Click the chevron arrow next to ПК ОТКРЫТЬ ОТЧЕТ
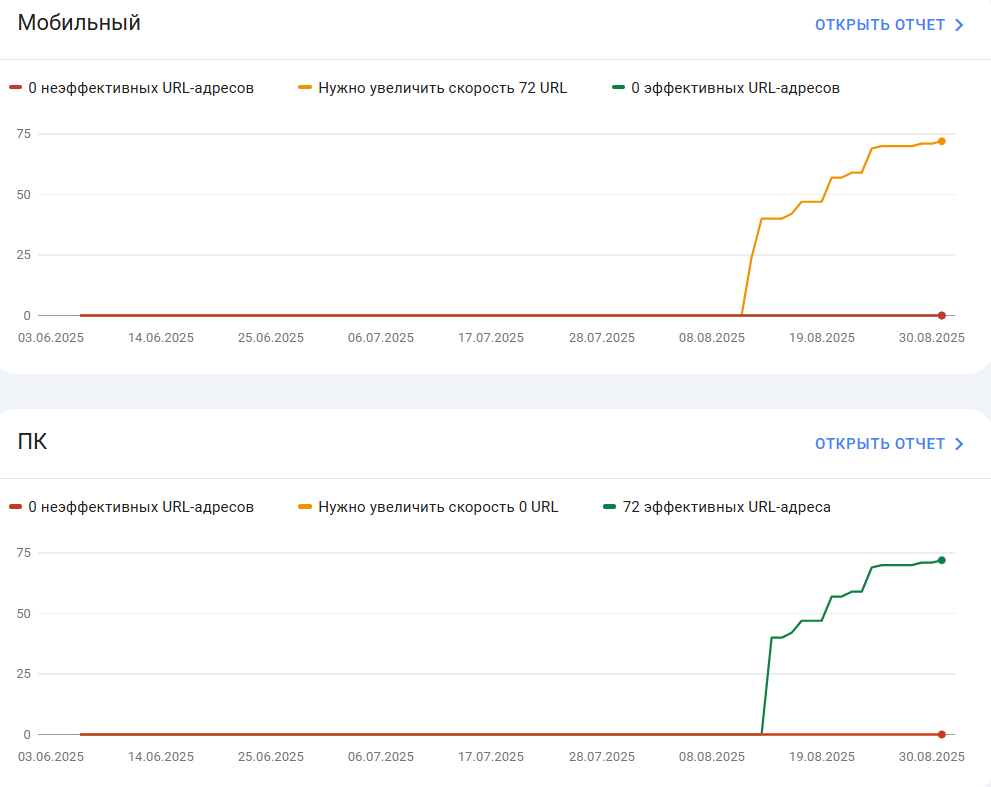Screen dimensions: 991x787 tap(959, 444)
